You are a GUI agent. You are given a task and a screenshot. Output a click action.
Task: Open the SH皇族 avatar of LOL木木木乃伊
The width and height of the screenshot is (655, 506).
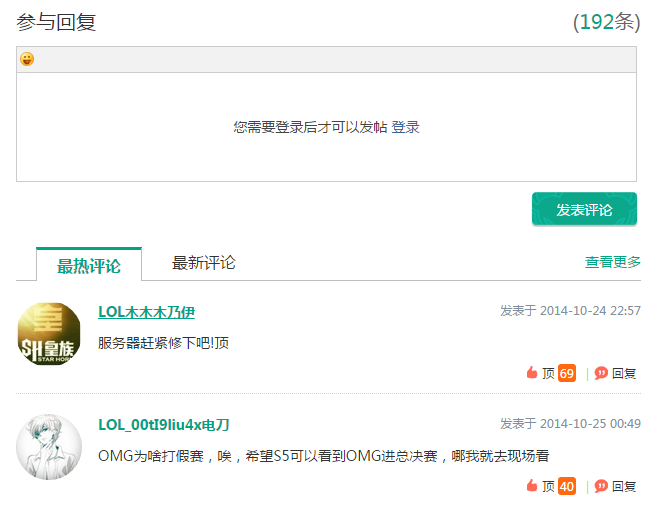click(x=49, y=334)
